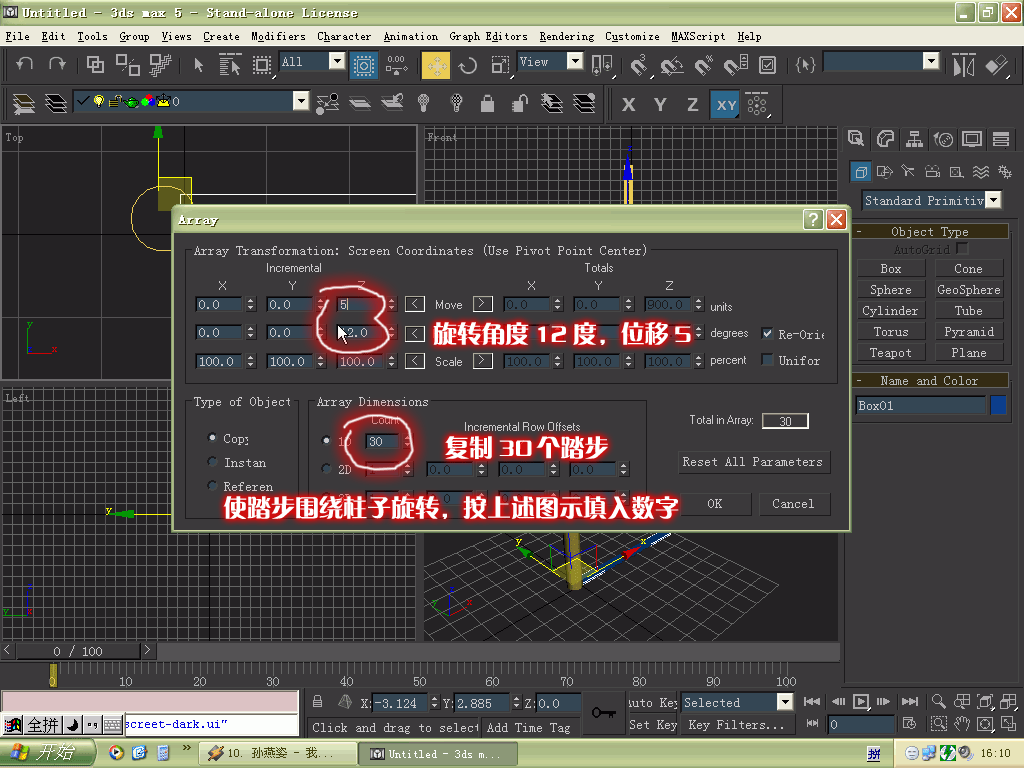The height and width of the screenshot is (768, 1024).
Task: Restrict transform to Z axis
Action: (692, 104)
